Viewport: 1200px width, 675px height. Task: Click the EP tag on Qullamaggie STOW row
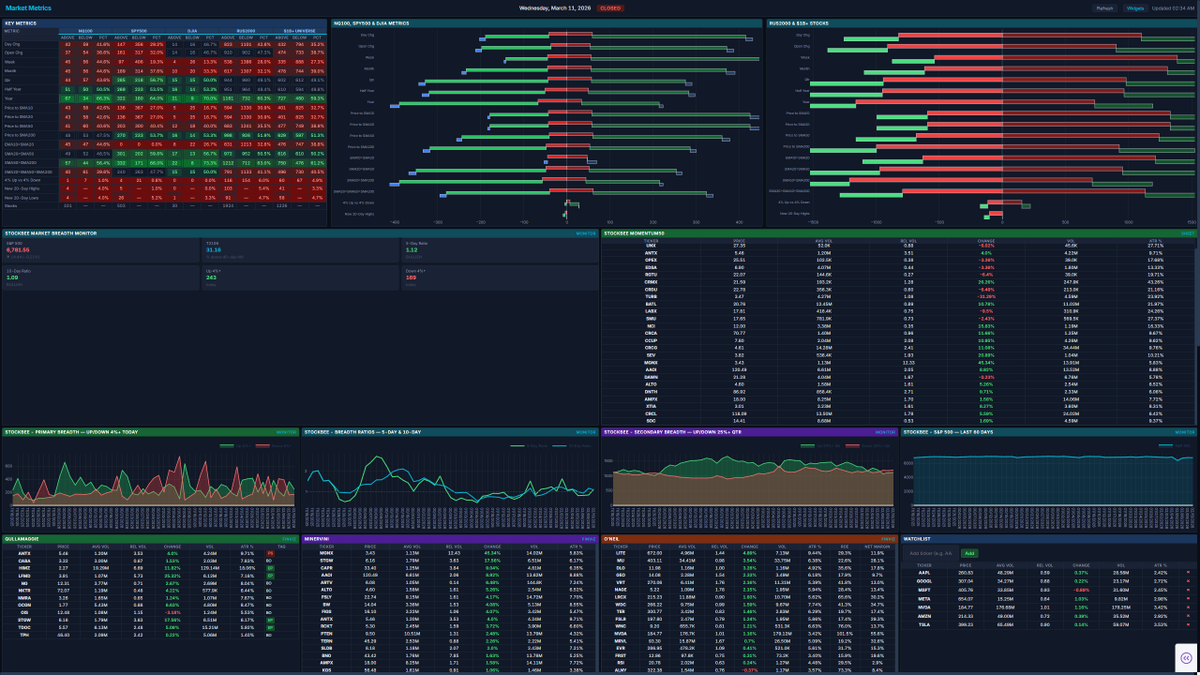[270, 620]
